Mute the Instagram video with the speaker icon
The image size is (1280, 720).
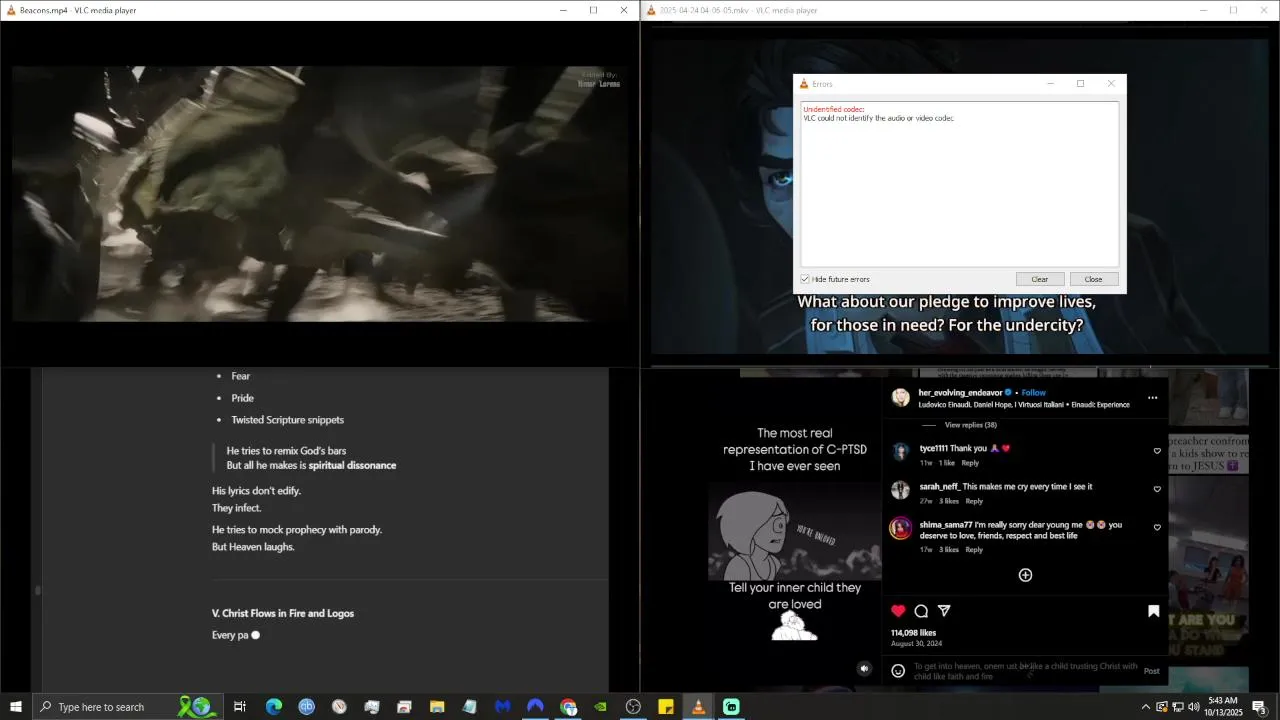(x=864, y=669)
